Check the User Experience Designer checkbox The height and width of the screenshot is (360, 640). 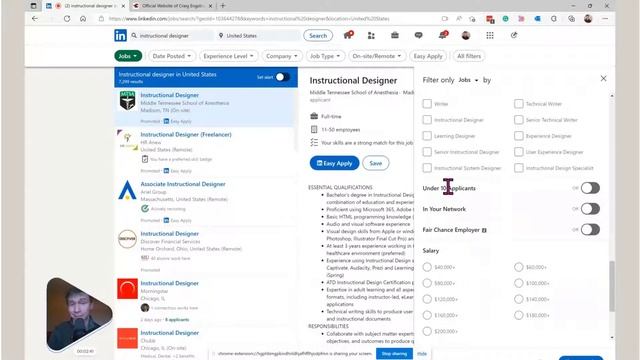pos(518,152)
